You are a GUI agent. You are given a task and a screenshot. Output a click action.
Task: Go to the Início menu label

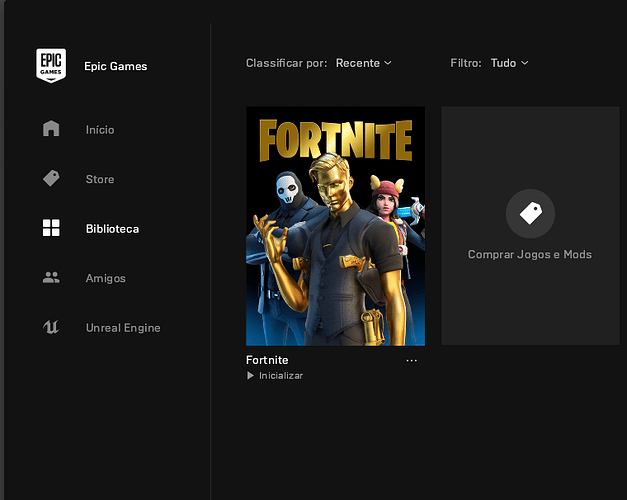click(x=100, y=130)
